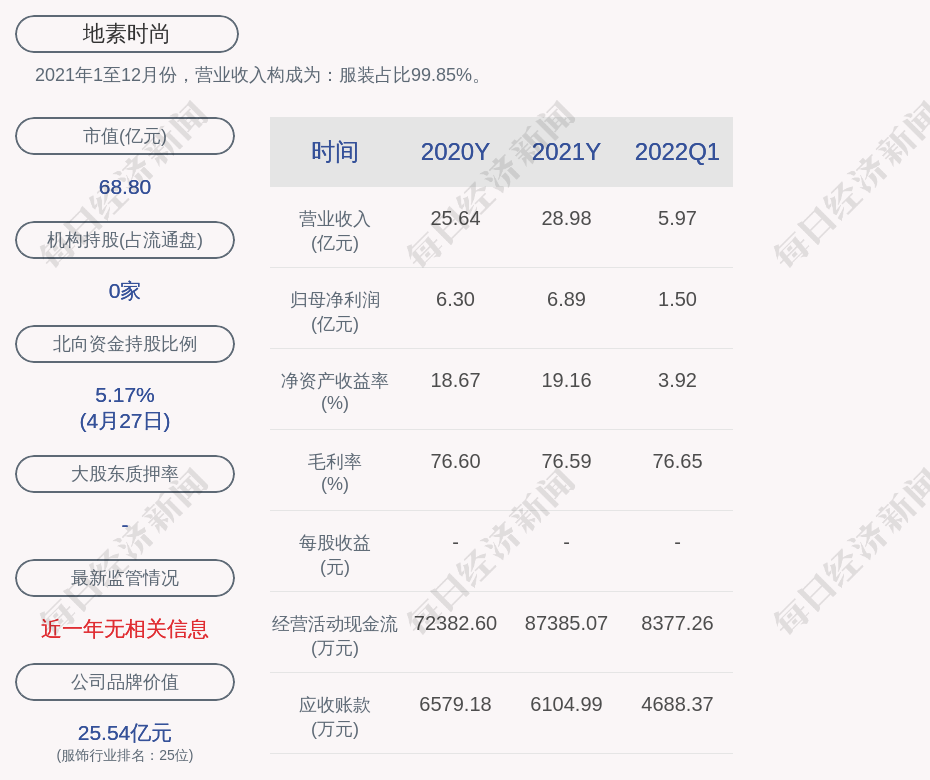Click the 地素时尚 company name pill

pos(126,34)
